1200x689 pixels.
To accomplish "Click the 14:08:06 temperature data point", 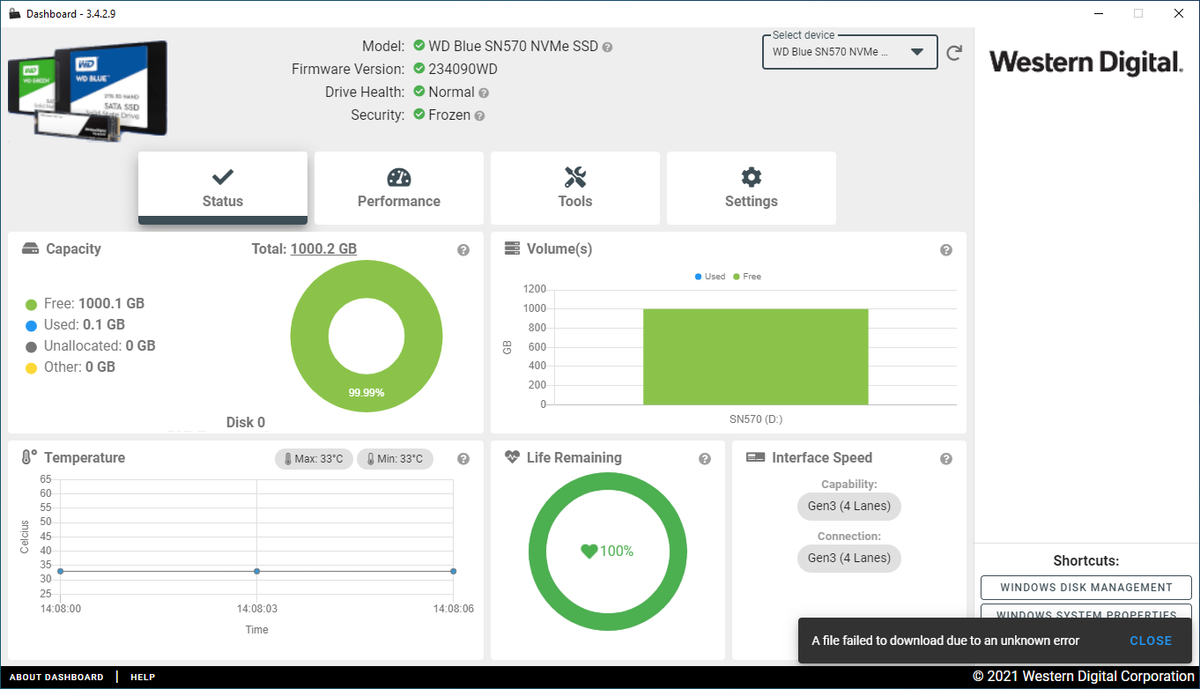I will click(453, 571).
